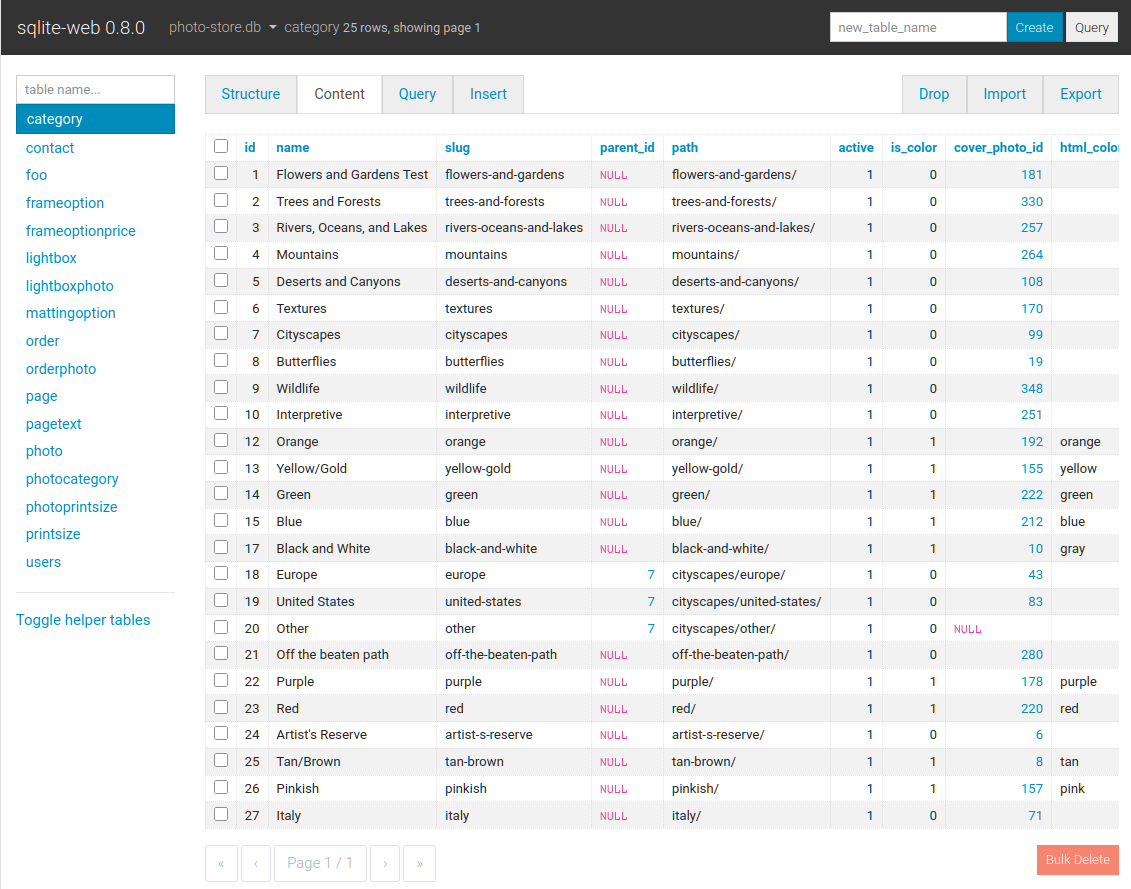Image resolution: width=1131 pixels, height=889 pixels.
Task: Select the Content tab
Action: tap(339, 94)
